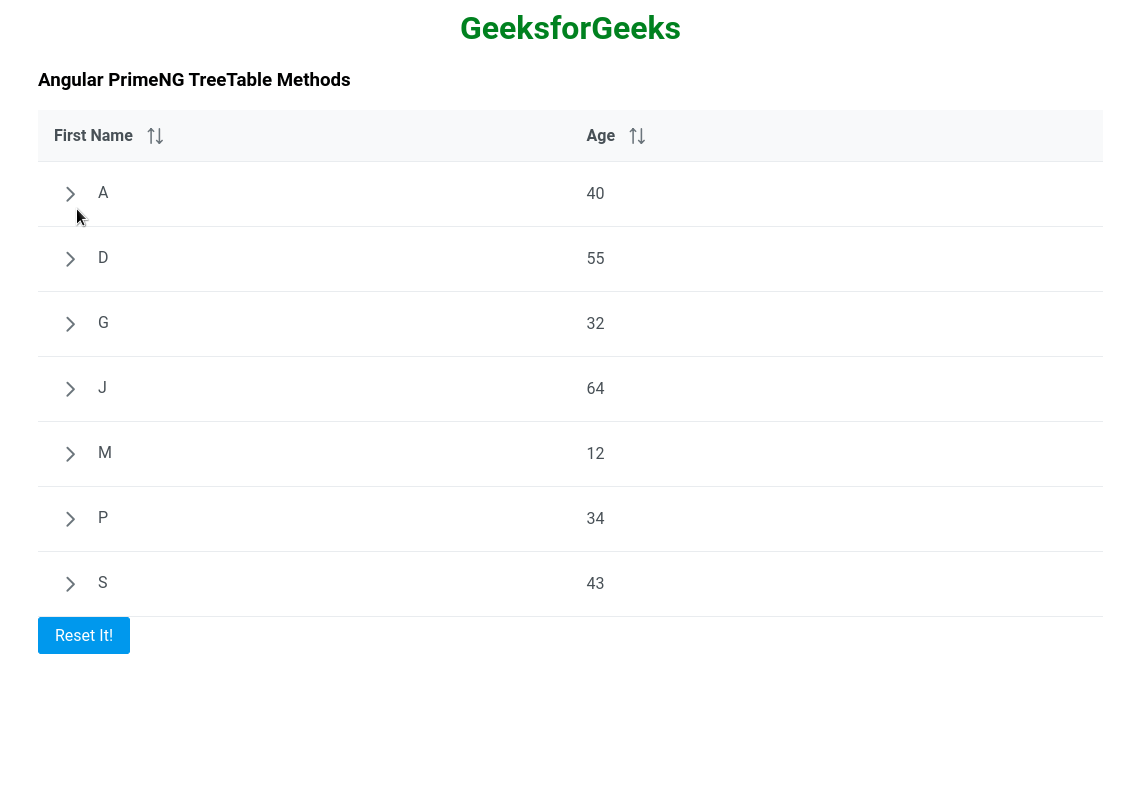
Task: Select the row named S
Action: [x=103, y=583]
